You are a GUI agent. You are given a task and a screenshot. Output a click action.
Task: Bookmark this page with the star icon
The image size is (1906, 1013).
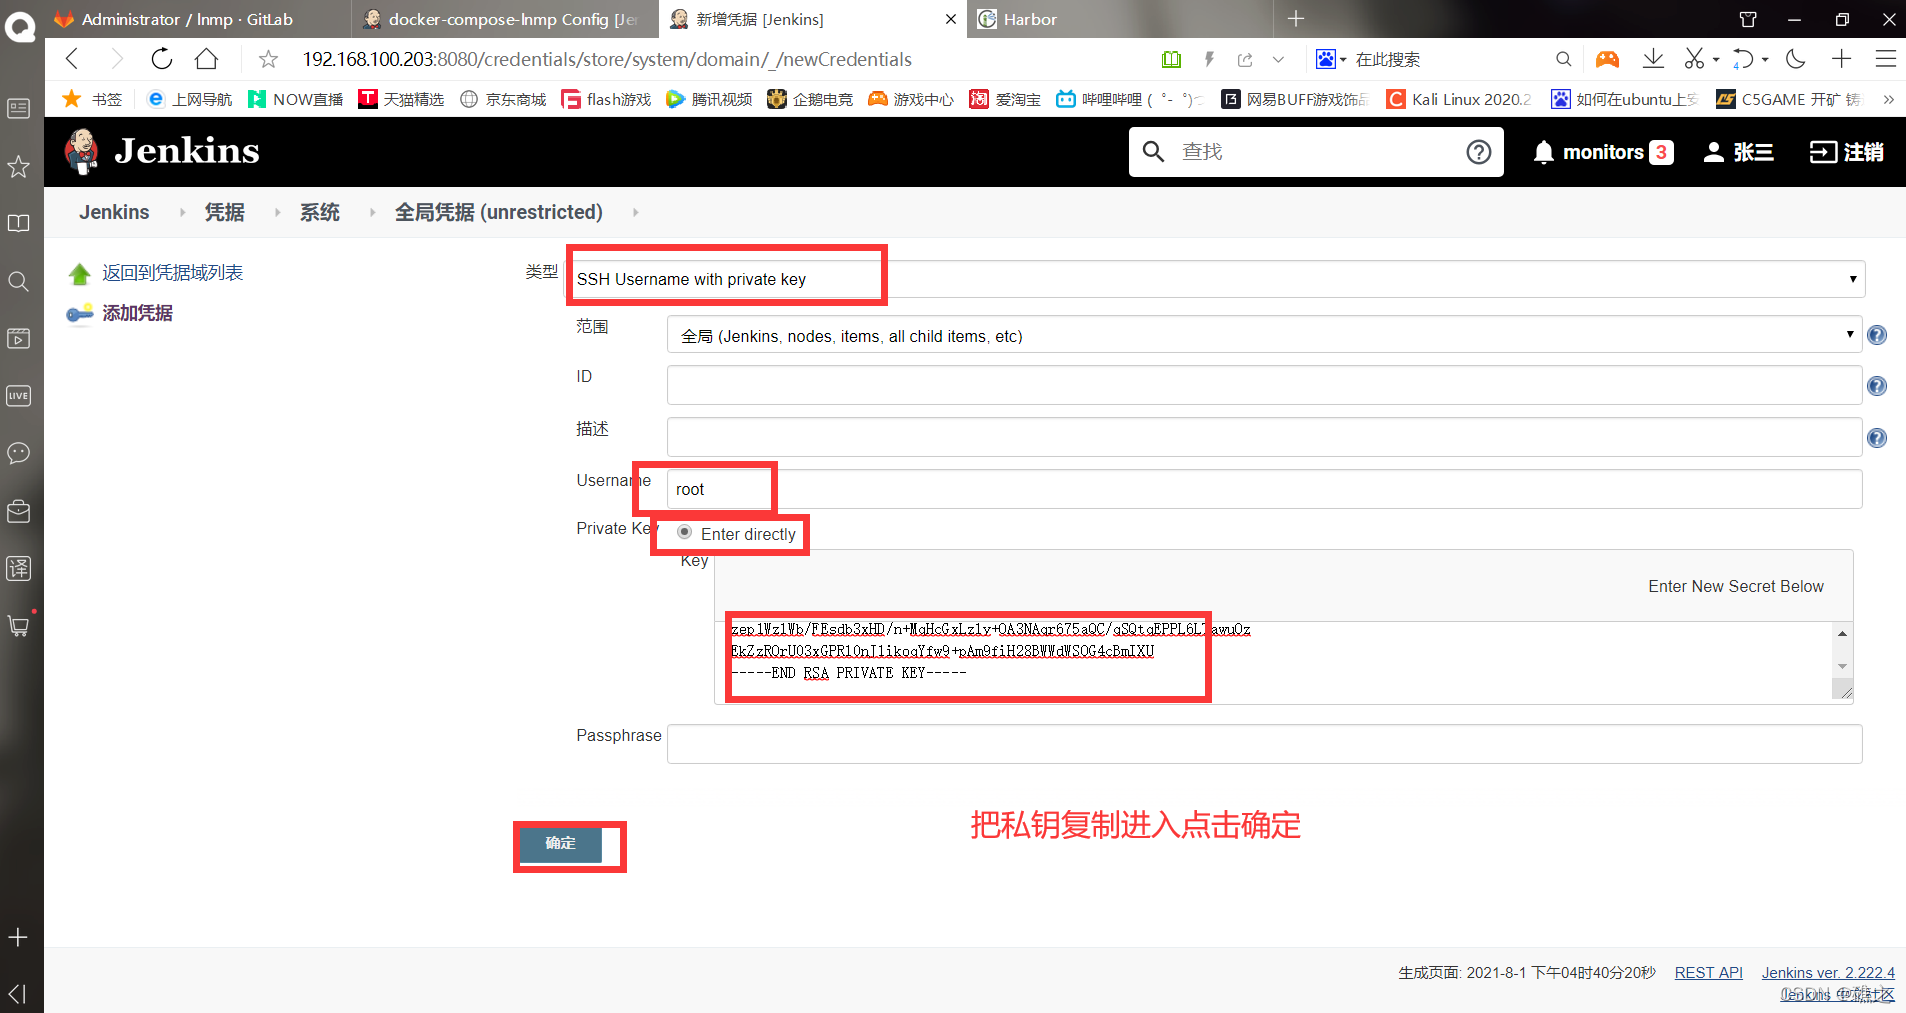click(x=268, y=59)
